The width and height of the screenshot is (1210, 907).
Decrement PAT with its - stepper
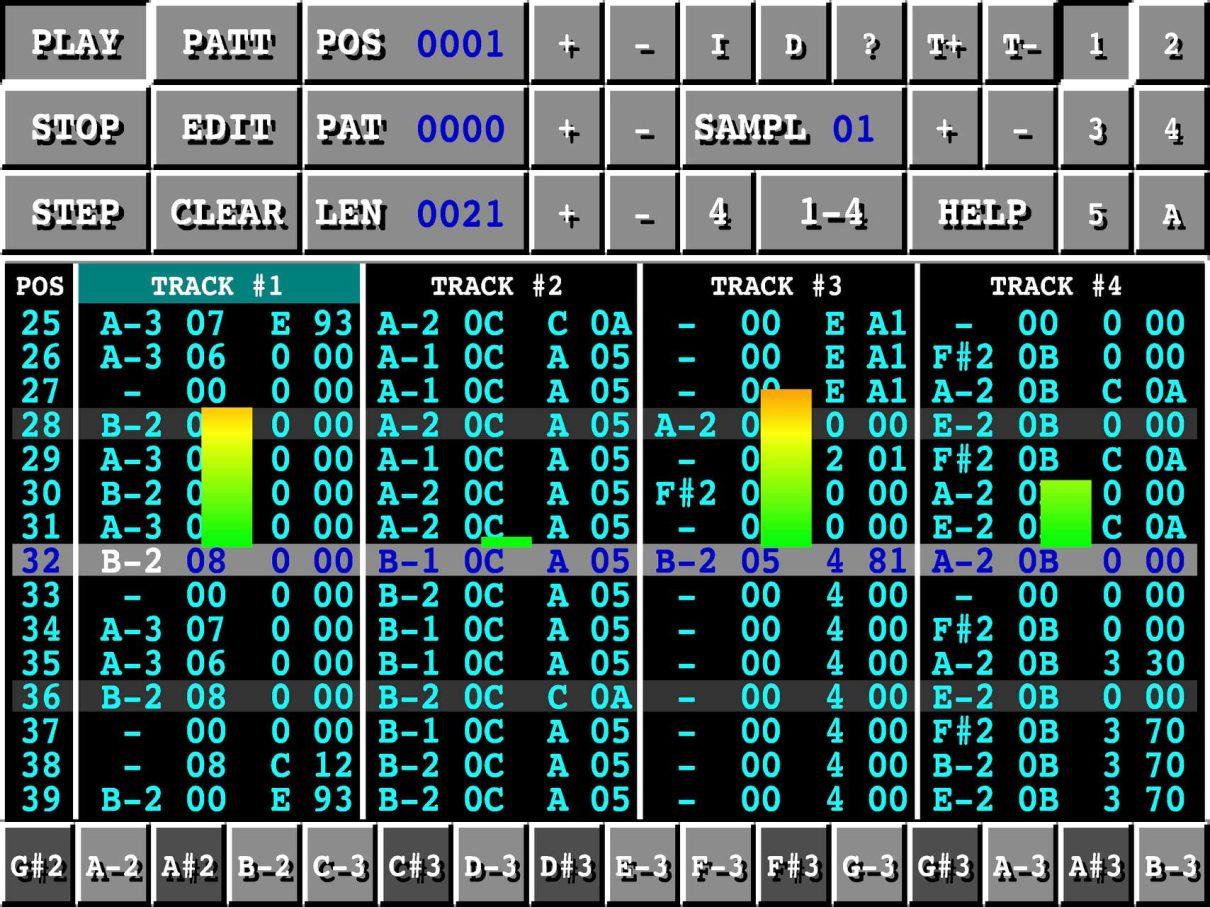pos(642,128)
